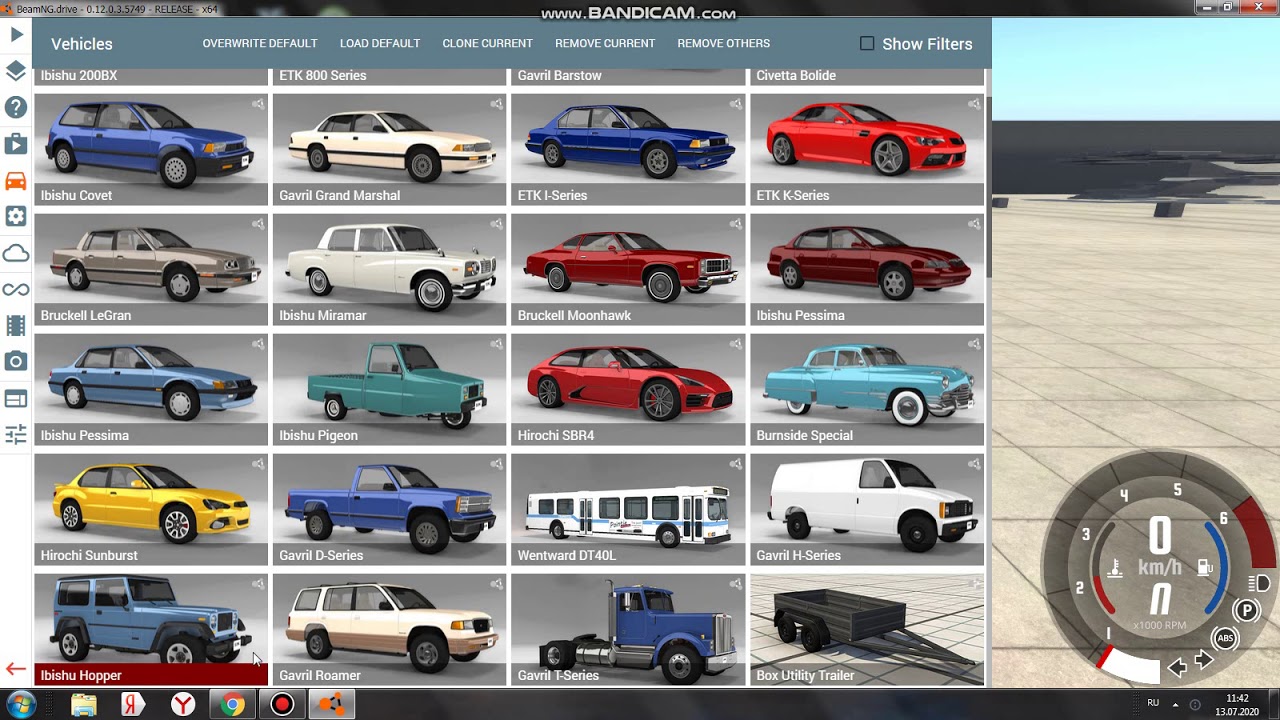Open File Explorer folder in the taskbar
Image resolution: width=1280 pixels, height=720 pixels.
click(x=84, y=705)
